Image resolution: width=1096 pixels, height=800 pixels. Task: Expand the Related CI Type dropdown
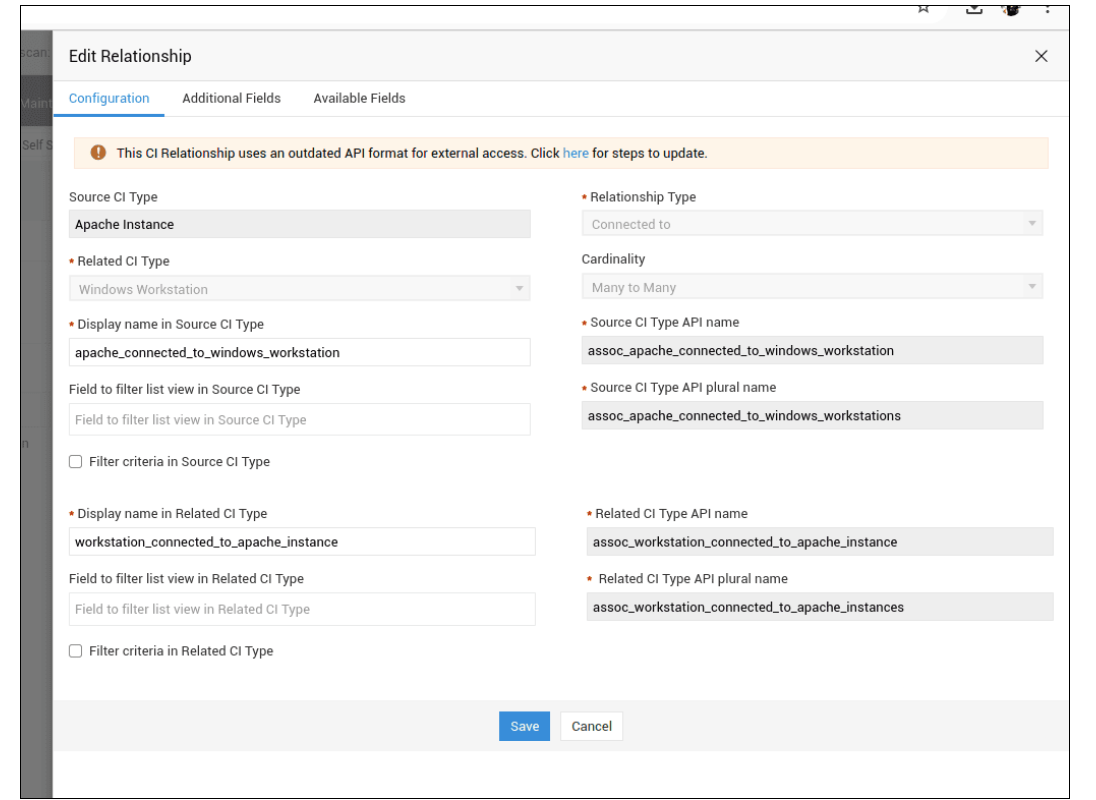pyautogui.click(x=299, y=289)
